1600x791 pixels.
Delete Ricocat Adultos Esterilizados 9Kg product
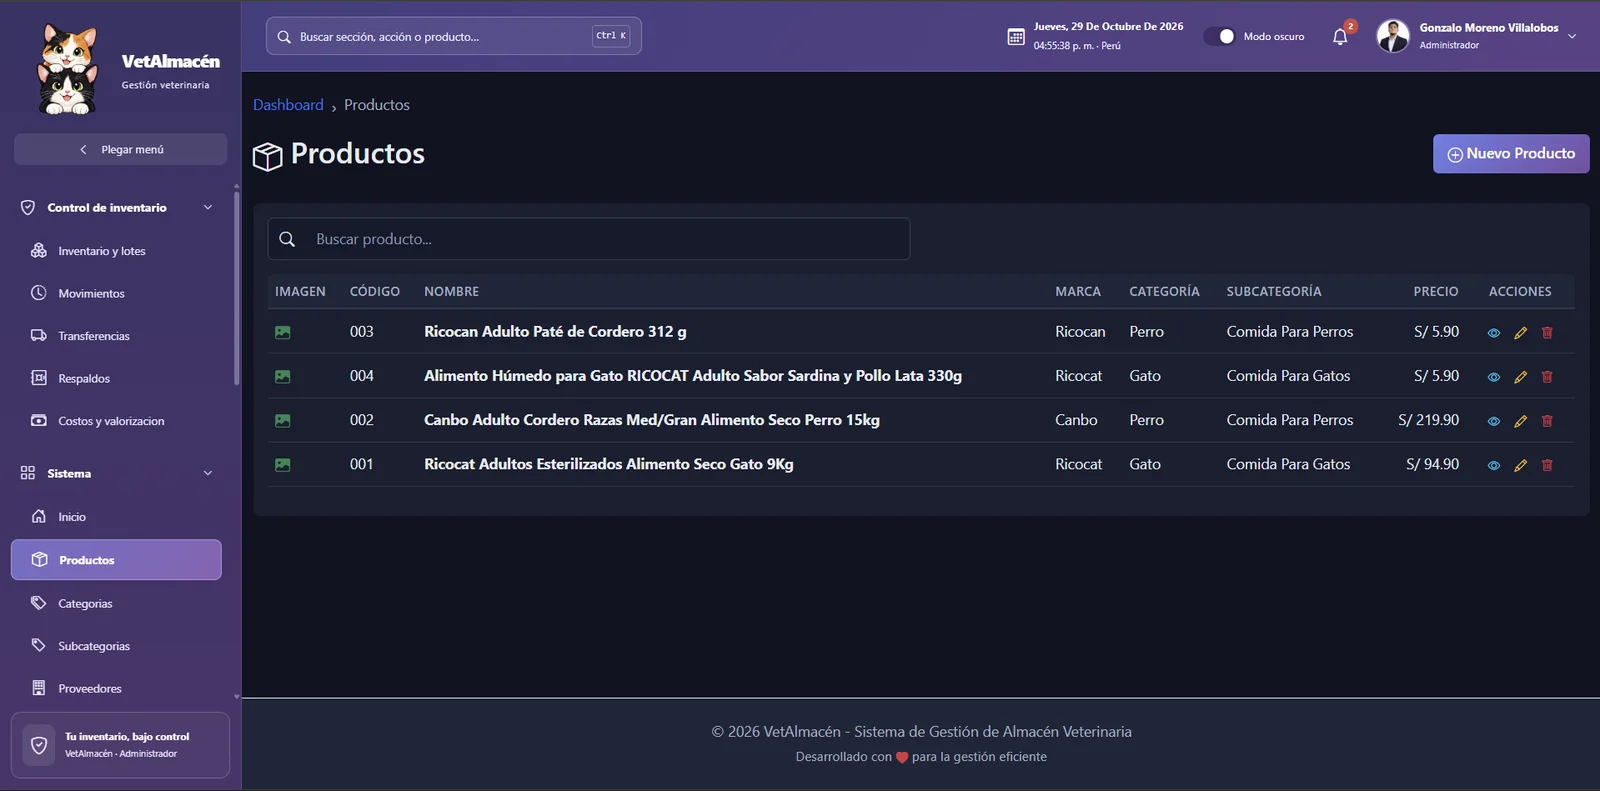(x=1547, y=465)
